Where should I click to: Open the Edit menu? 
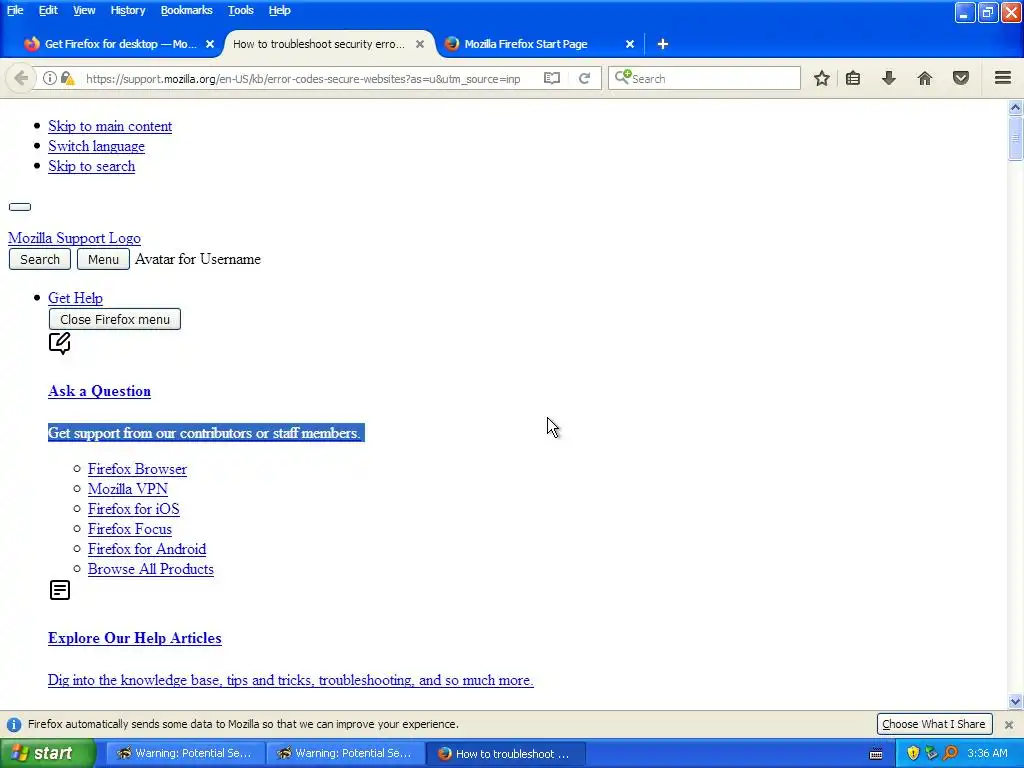tap(48, 10)
